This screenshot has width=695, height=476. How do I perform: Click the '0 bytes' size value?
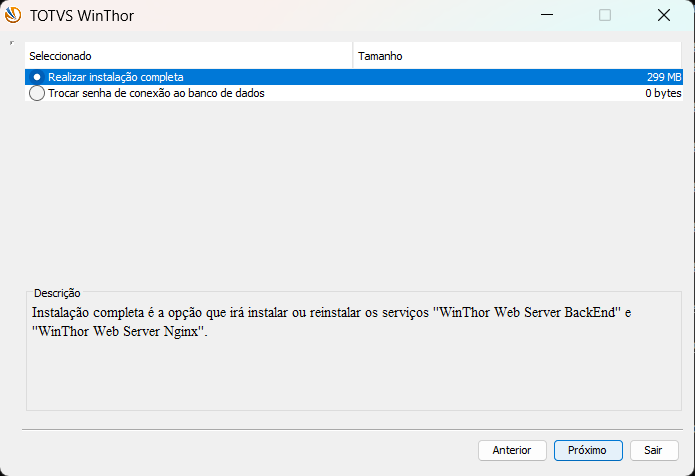pyautogui.click(x=663, y=93)
